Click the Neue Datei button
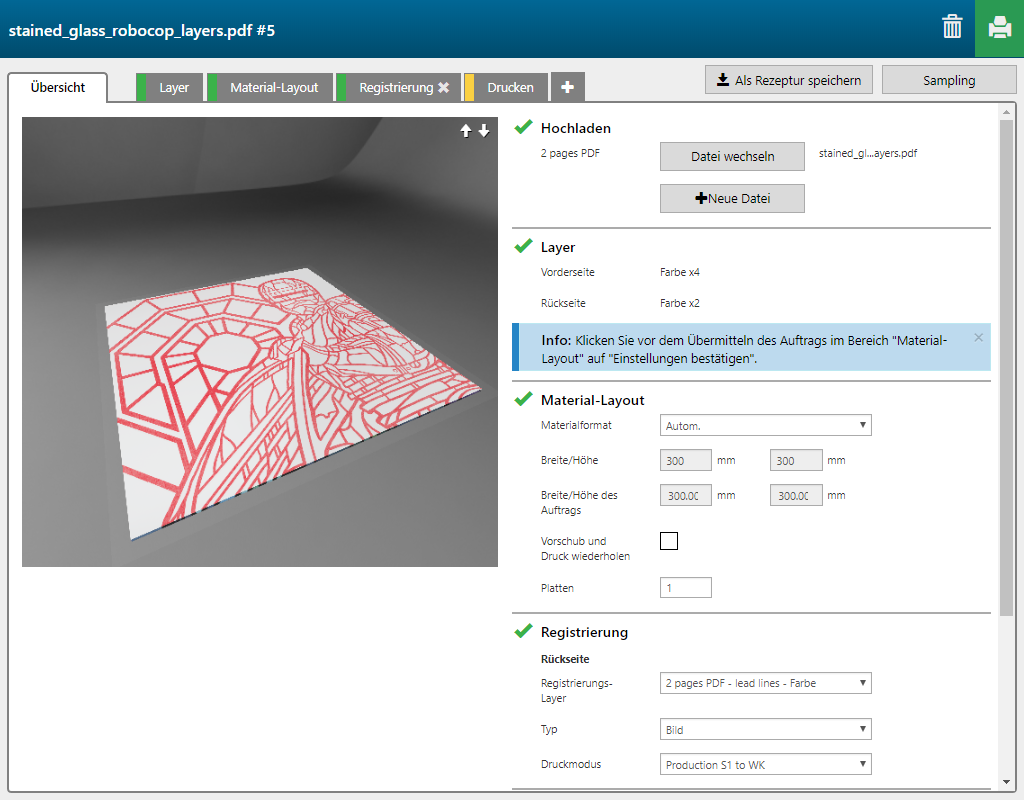1024x800 pixels. coord(732,199)
